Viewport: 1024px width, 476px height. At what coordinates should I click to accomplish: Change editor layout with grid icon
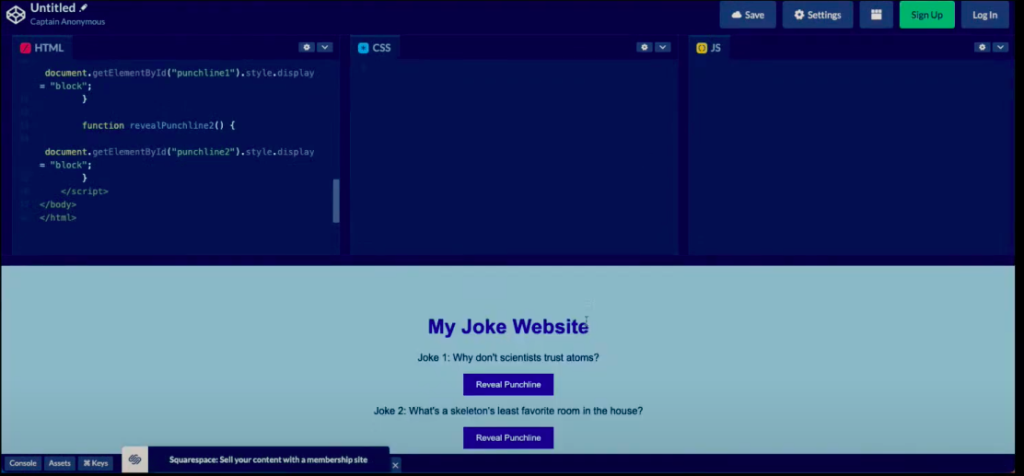(876, 15)
